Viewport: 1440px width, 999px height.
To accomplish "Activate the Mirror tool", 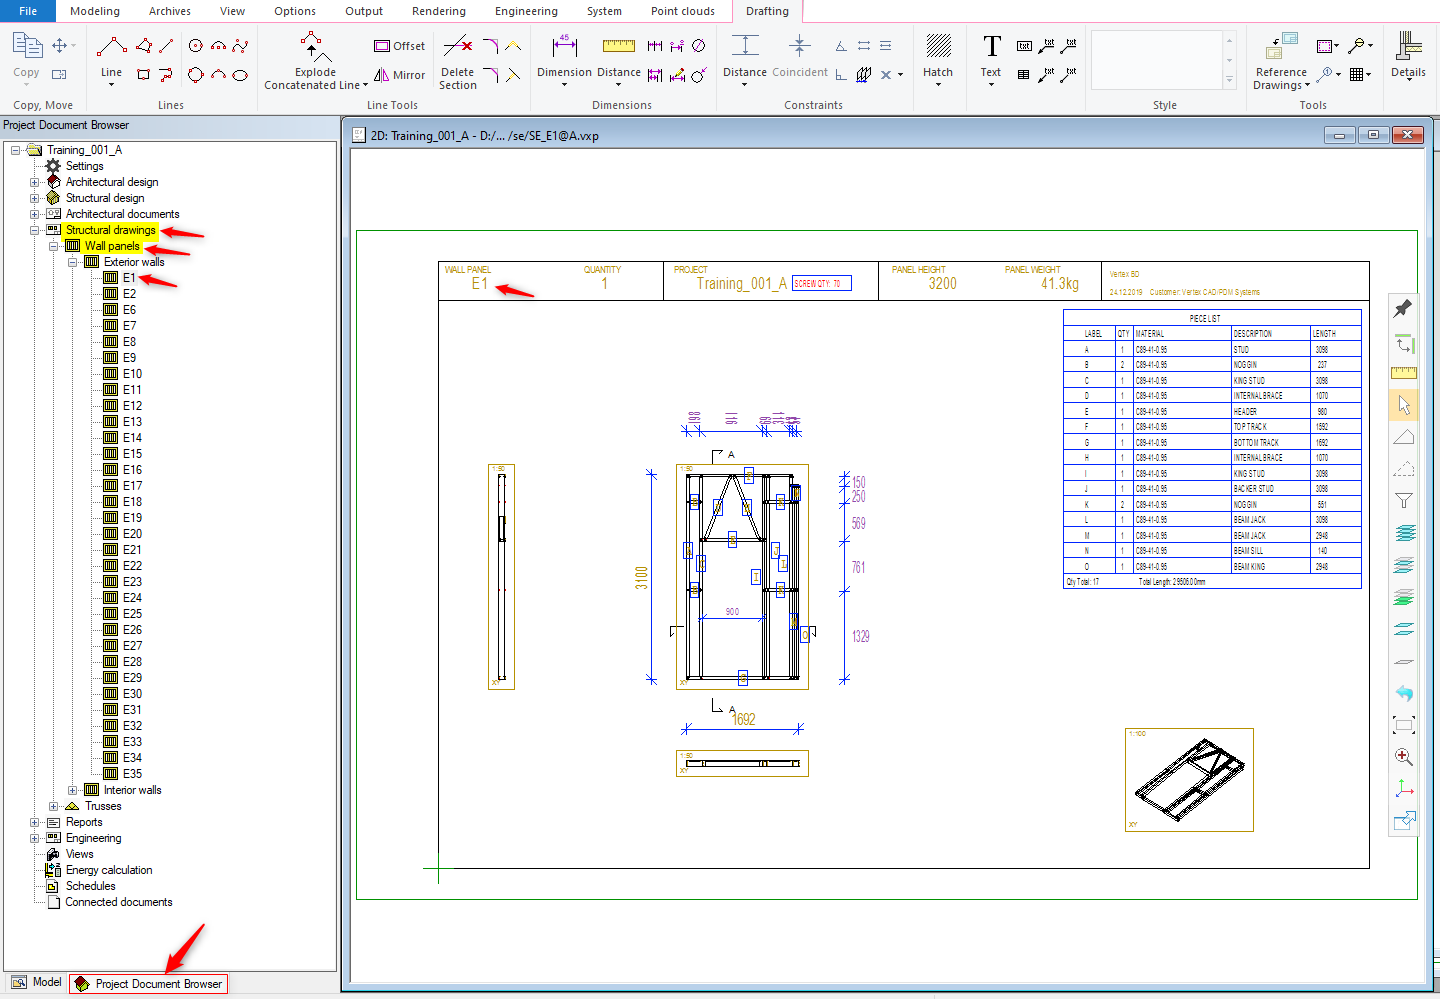I will click(x=399, y=74).
